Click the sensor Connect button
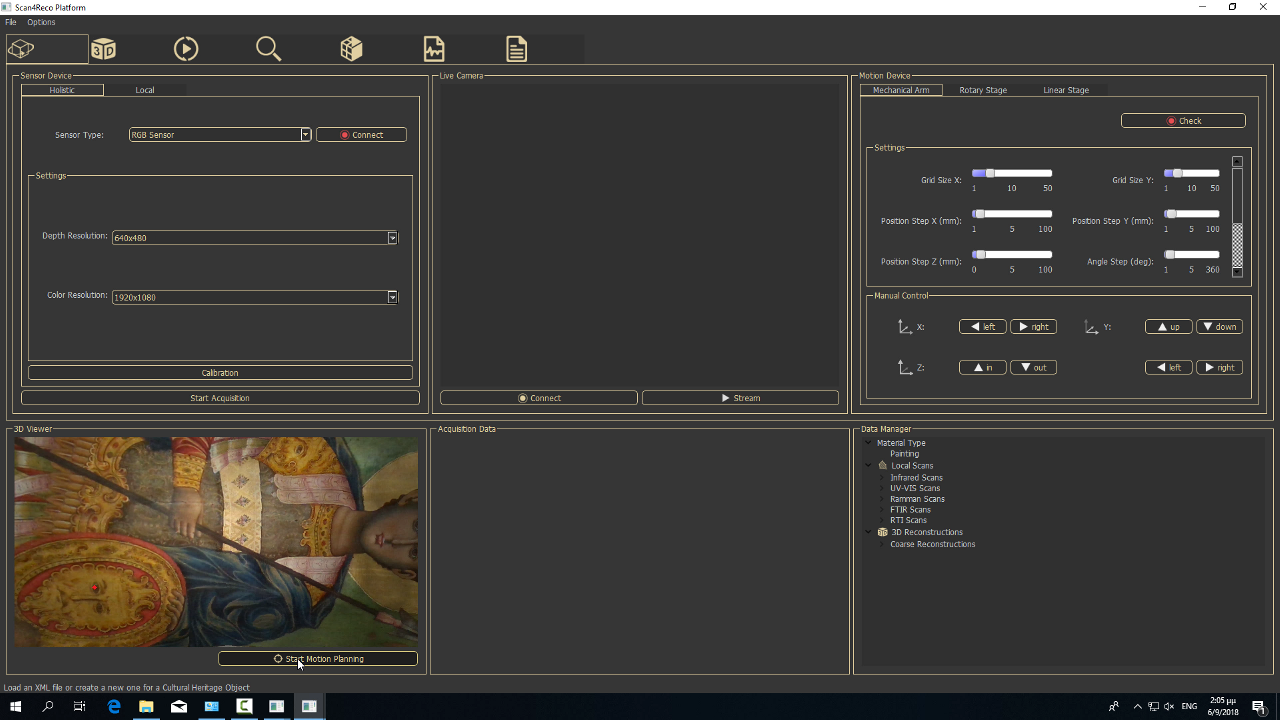 pyautogui.click(x=361, y=135)
